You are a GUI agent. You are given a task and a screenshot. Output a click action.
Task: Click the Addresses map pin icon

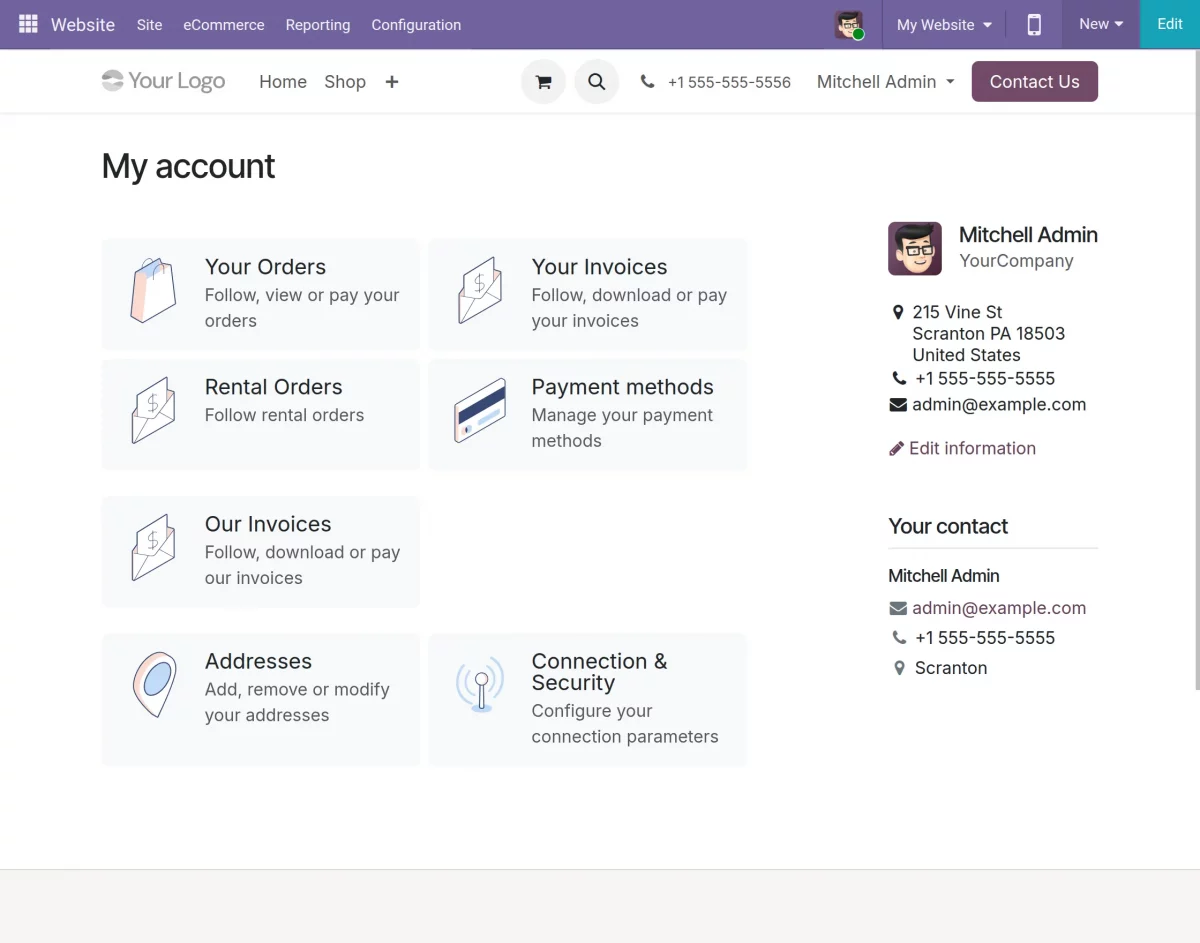154,684
